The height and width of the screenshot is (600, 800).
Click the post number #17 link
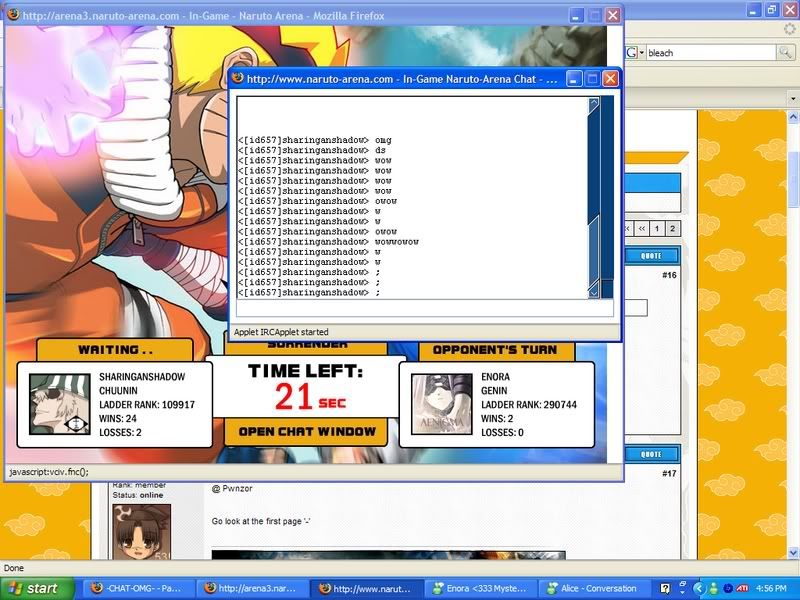click(x=669, y=473)
